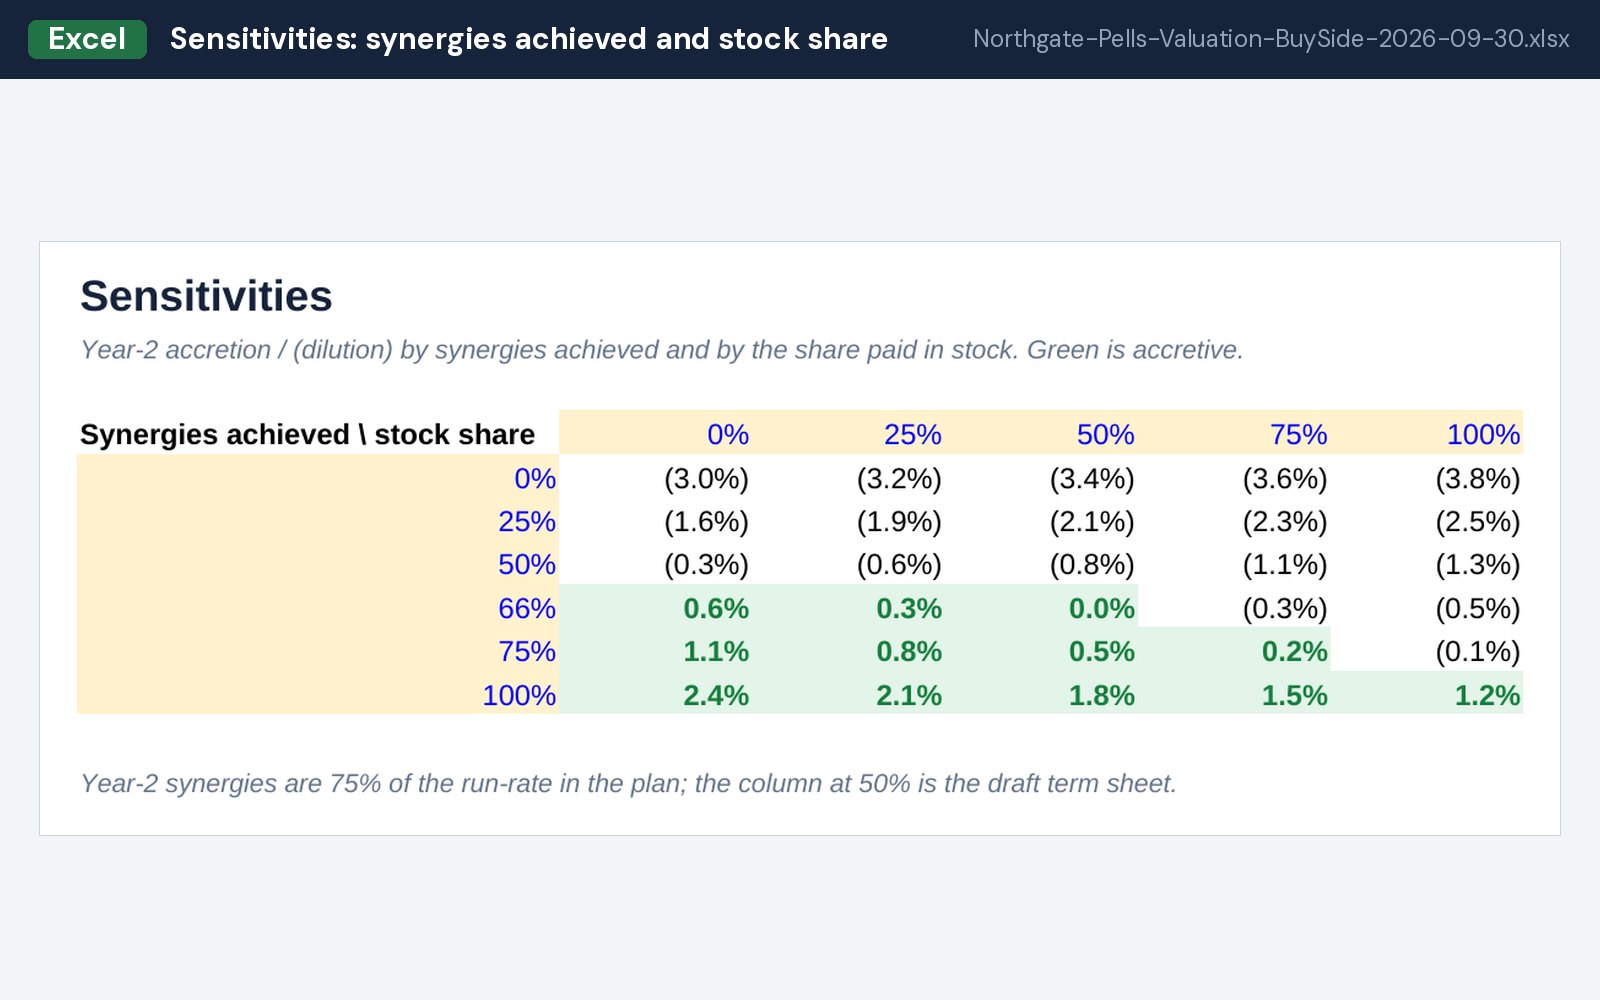Image resolution: width=1600 pixels, height=1000 pixels.
Task: Select the italic Year-2 accretion subtitle
Action: [662, 350]
